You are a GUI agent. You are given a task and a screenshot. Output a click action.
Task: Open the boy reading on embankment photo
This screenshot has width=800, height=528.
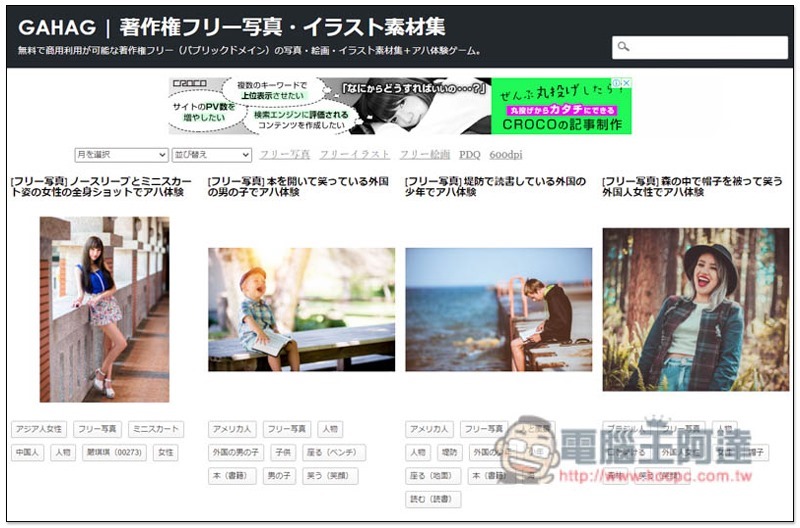(498, 309)
